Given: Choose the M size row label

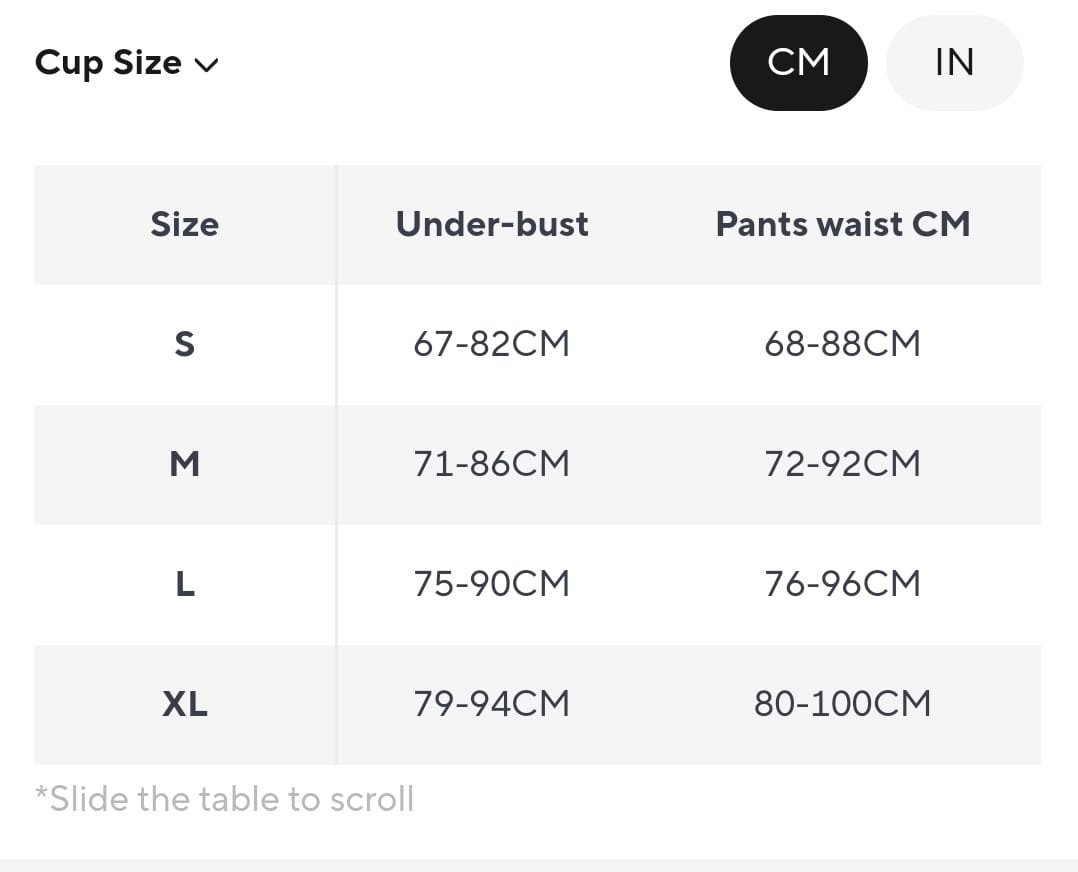Looking at the screenshot, I should (185, 464).
